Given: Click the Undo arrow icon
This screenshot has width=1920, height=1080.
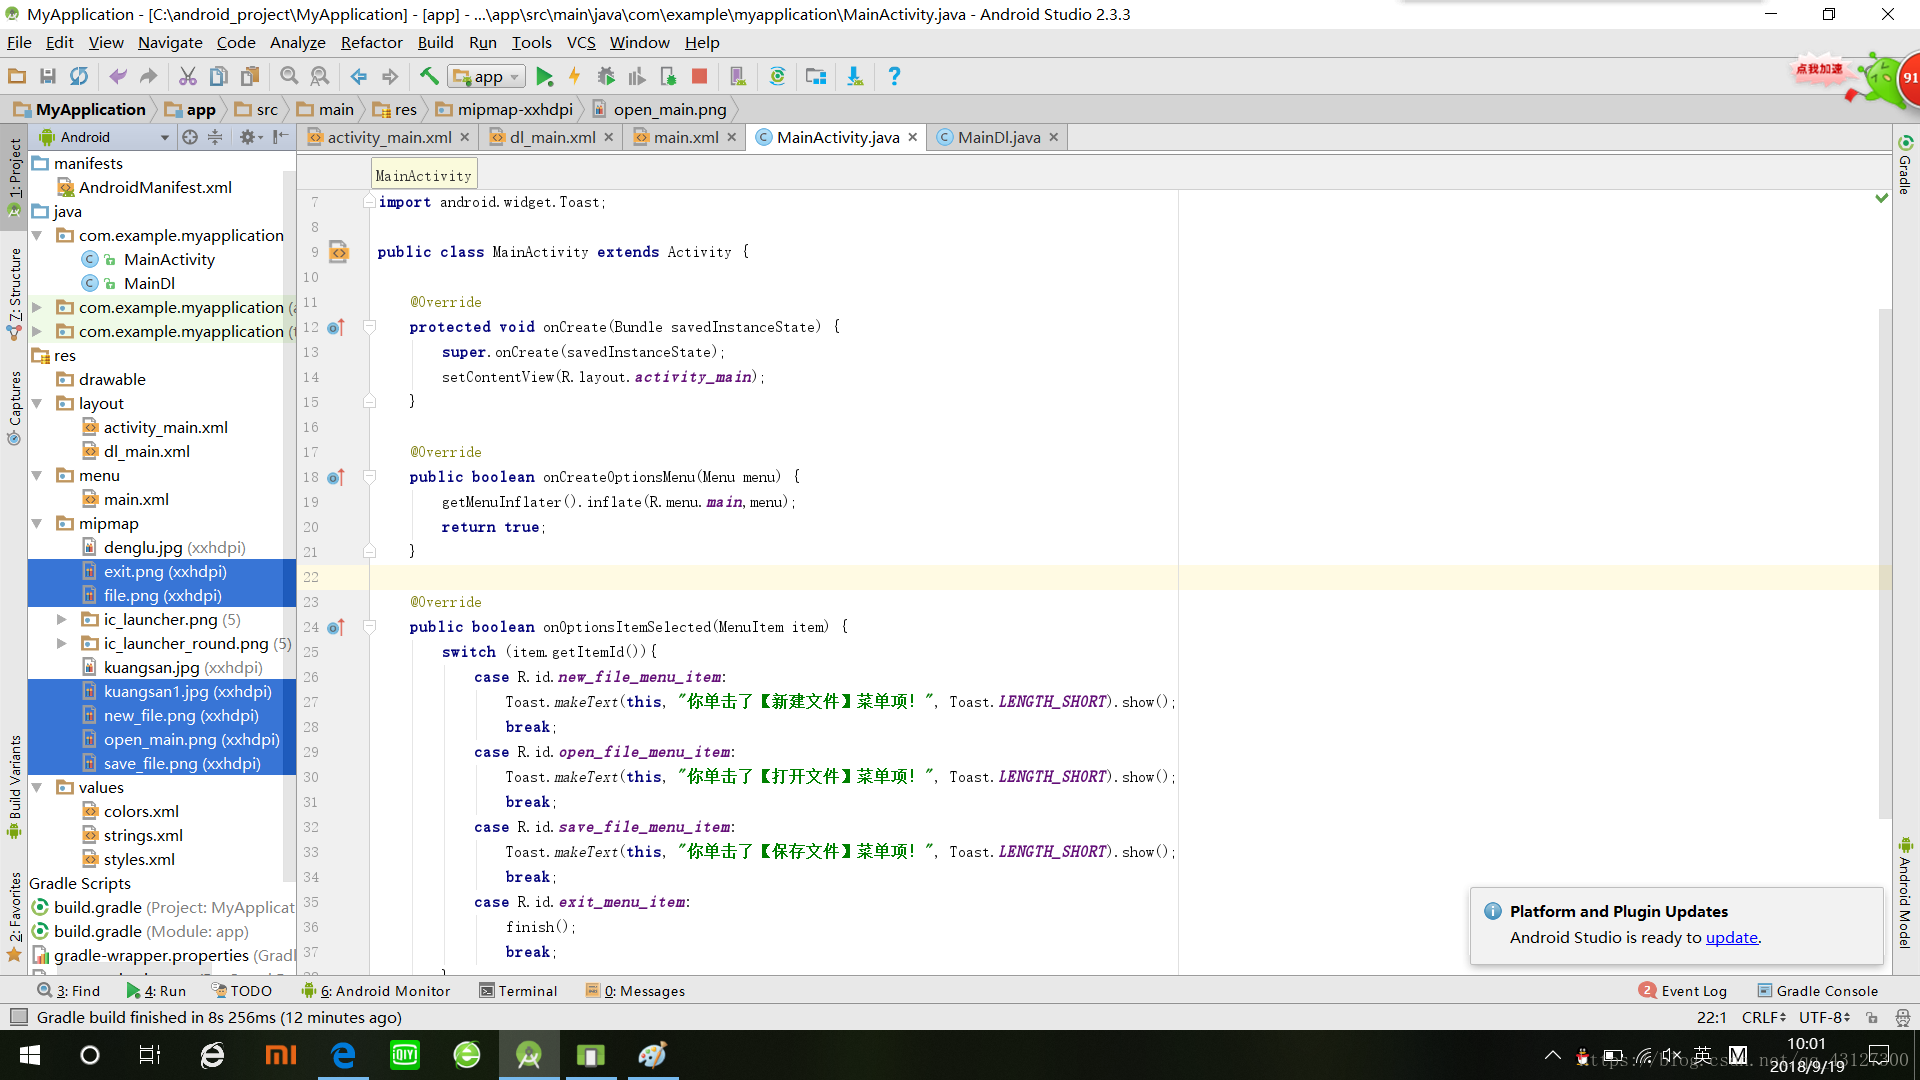Looking at the screenshot, I should coord(118,76).
